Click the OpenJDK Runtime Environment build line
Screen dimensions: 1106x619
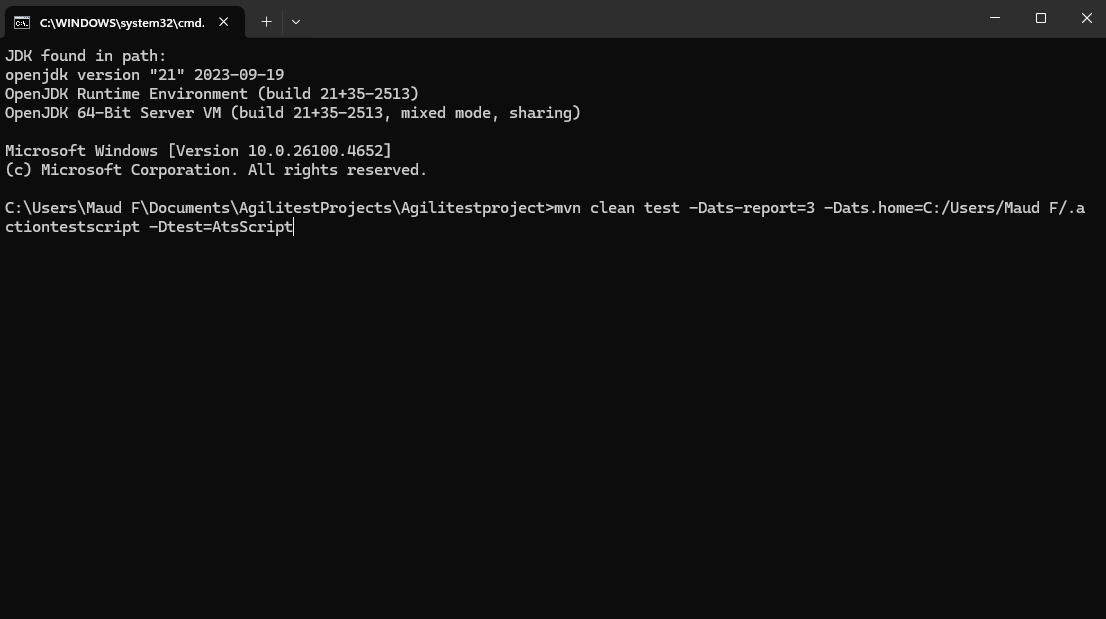(x=212, y=94)
